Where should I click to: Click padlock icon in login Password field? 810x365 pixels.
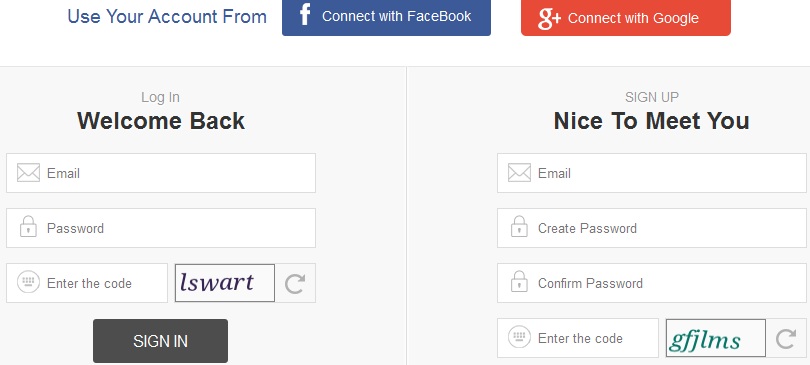tap(28, 227)
